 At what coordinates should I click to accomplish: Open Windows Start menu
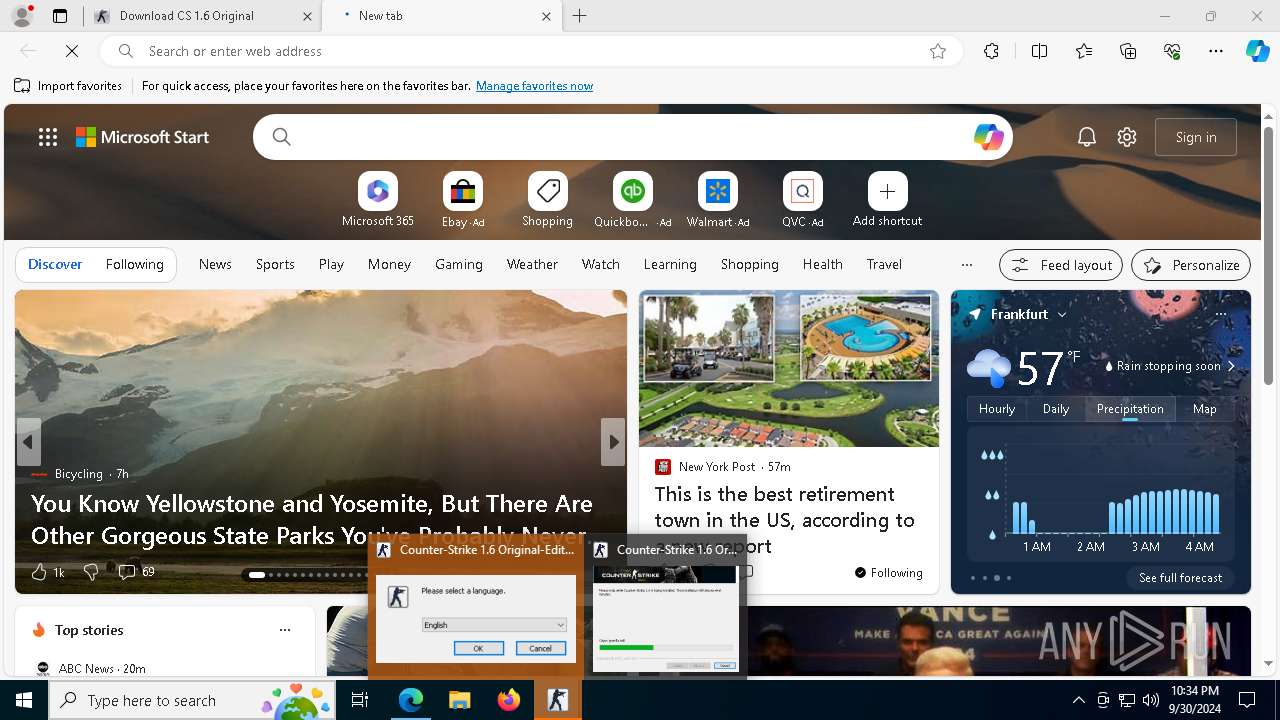coord(24,700)
